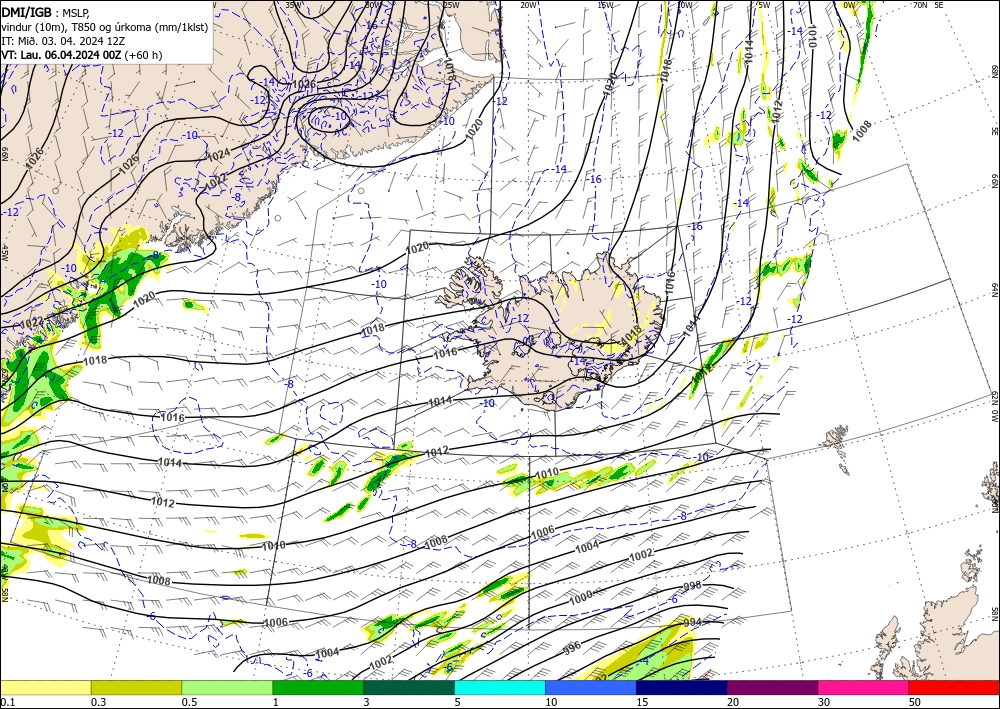Click legend scale value '3'

(366, 702)
